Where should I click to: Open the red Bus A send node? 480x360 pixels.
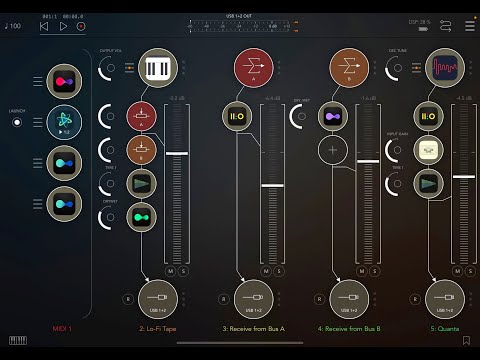point(141,116)
